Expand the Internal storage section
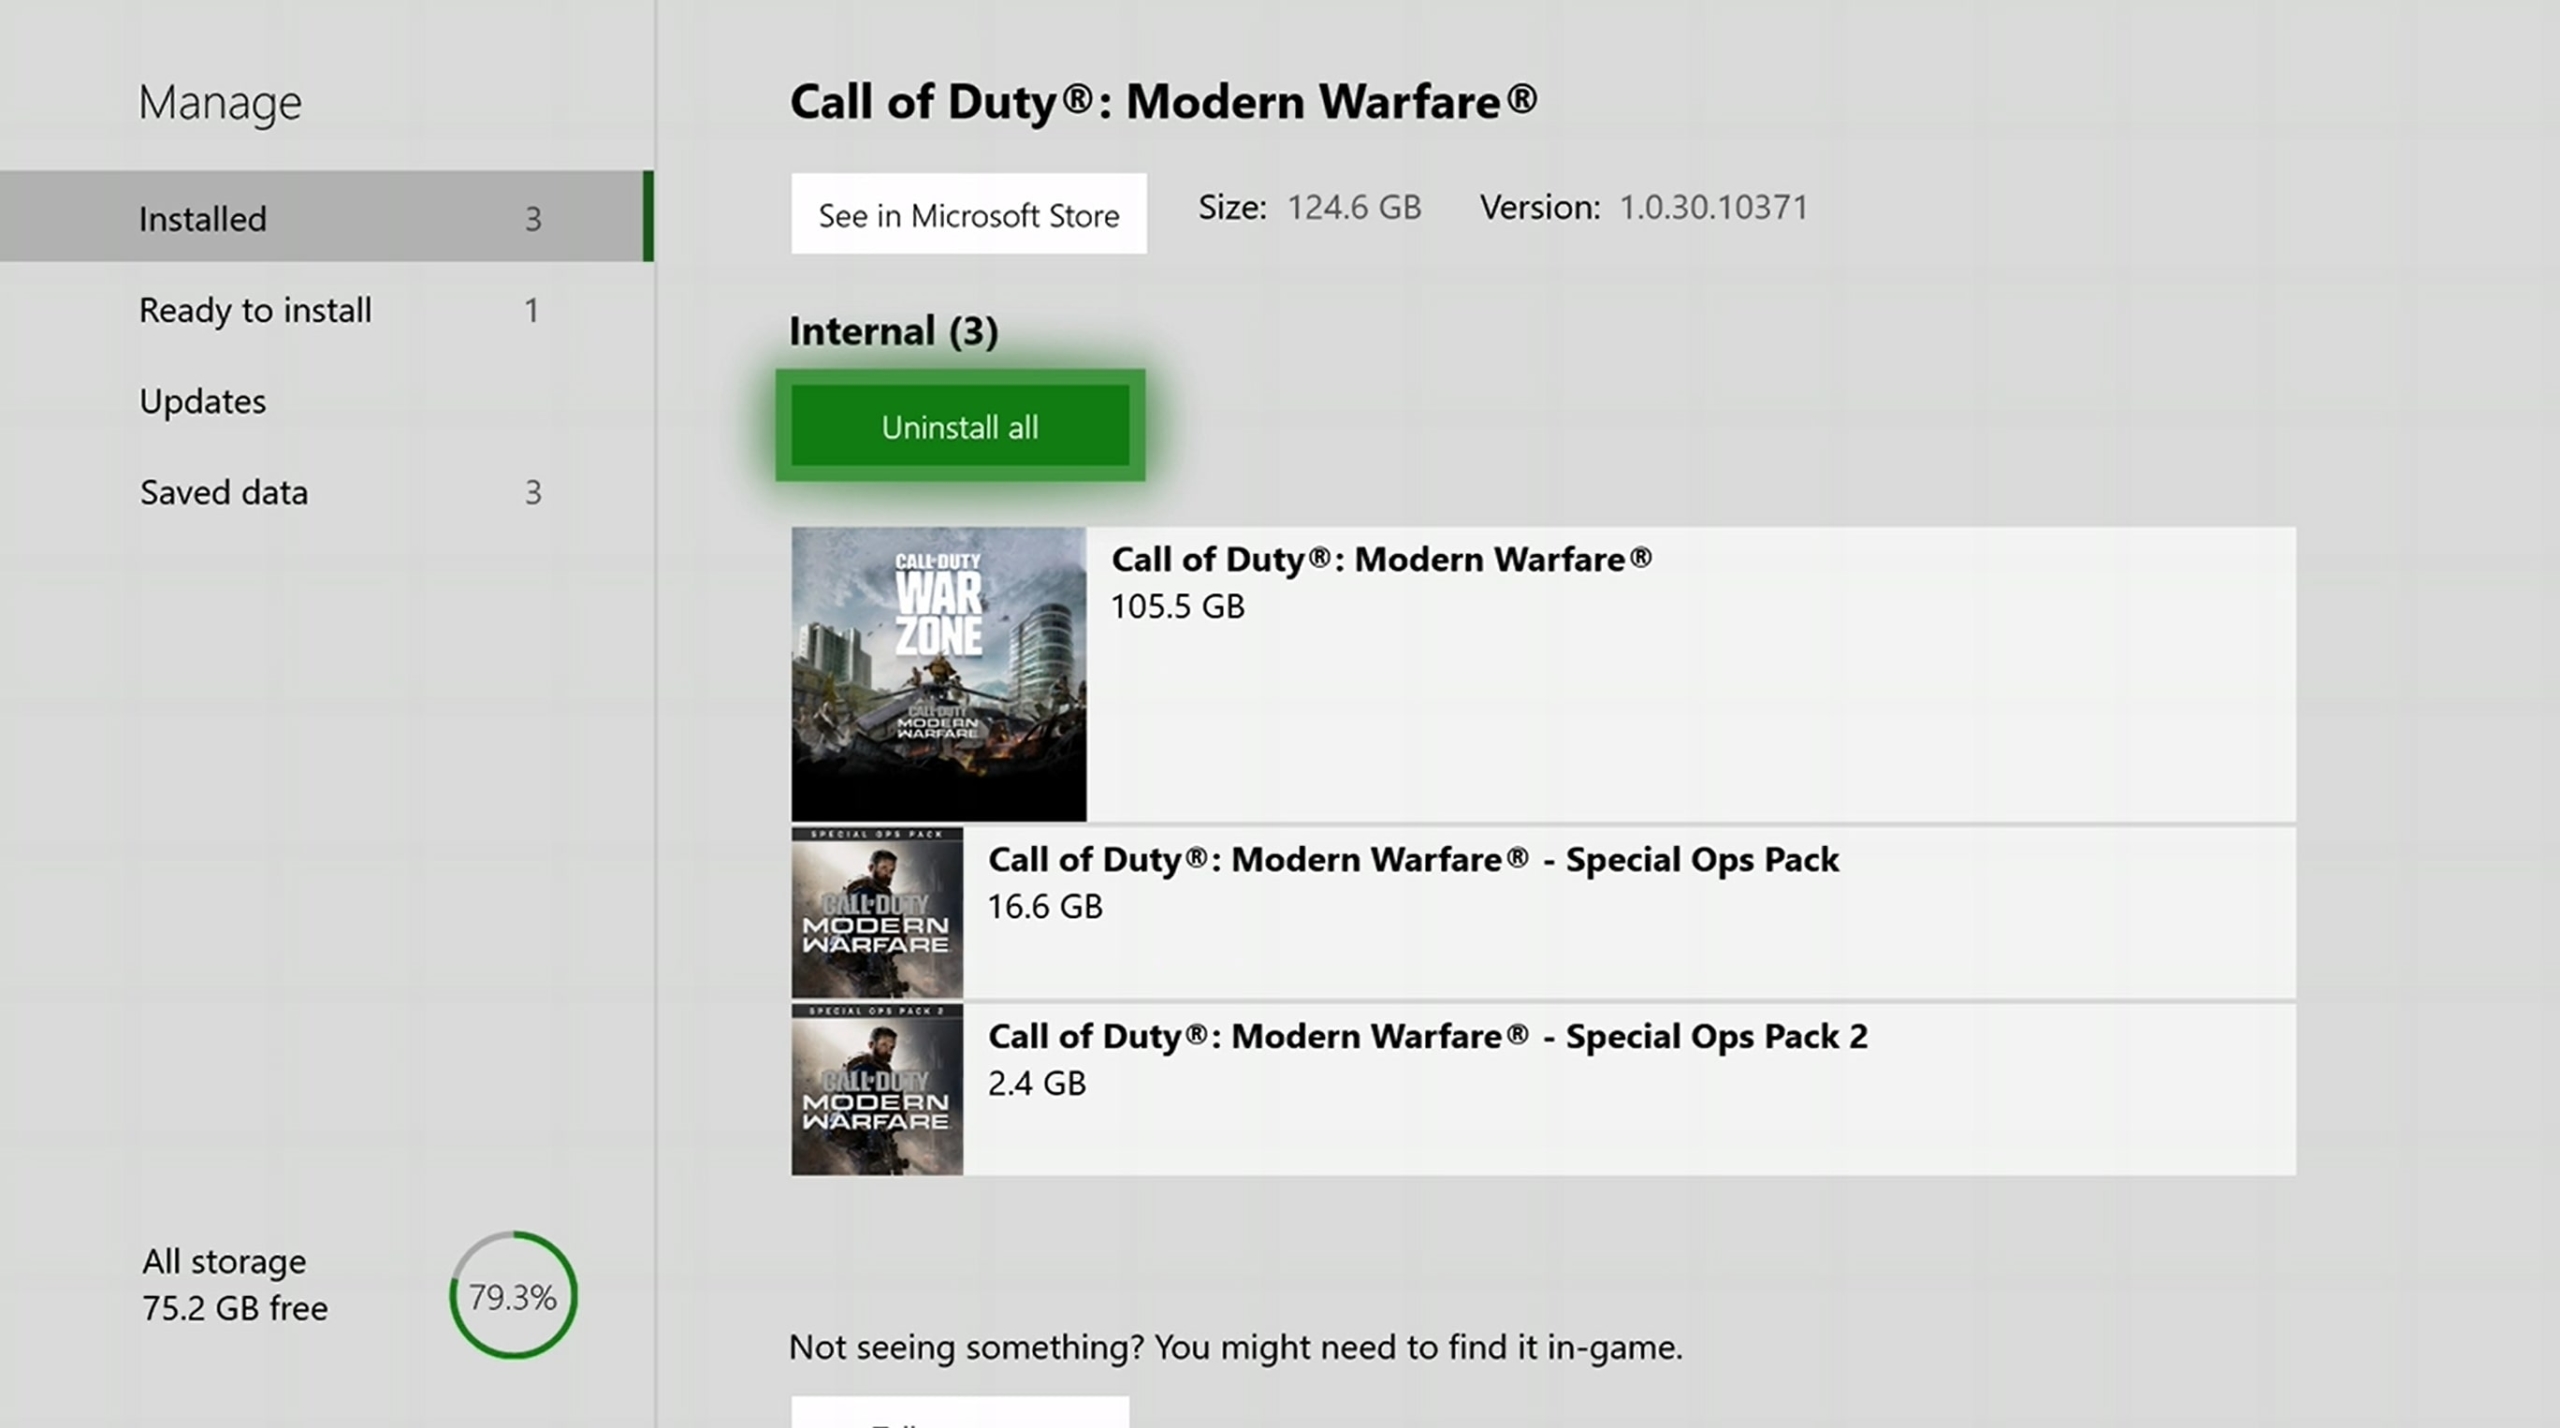Viewport: 2560px width, 1428px height. 893,329
